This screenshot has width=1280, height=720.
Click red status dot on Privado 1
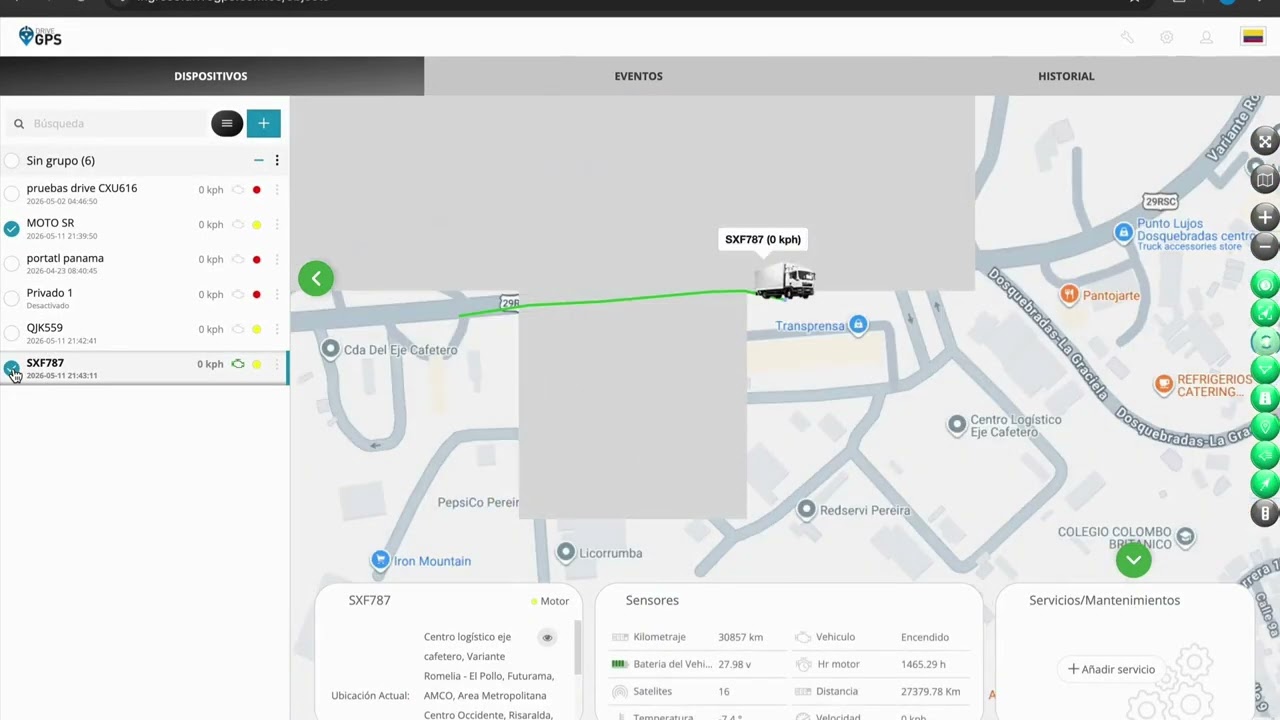[x=257, y=295]
